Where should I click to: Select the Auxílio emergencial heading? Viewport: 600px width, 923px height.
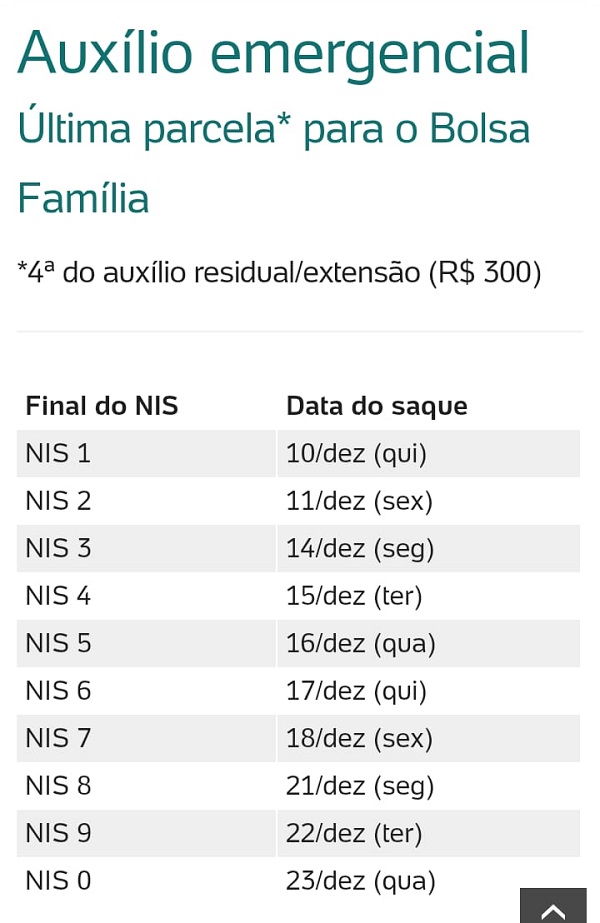click(274, 54)
